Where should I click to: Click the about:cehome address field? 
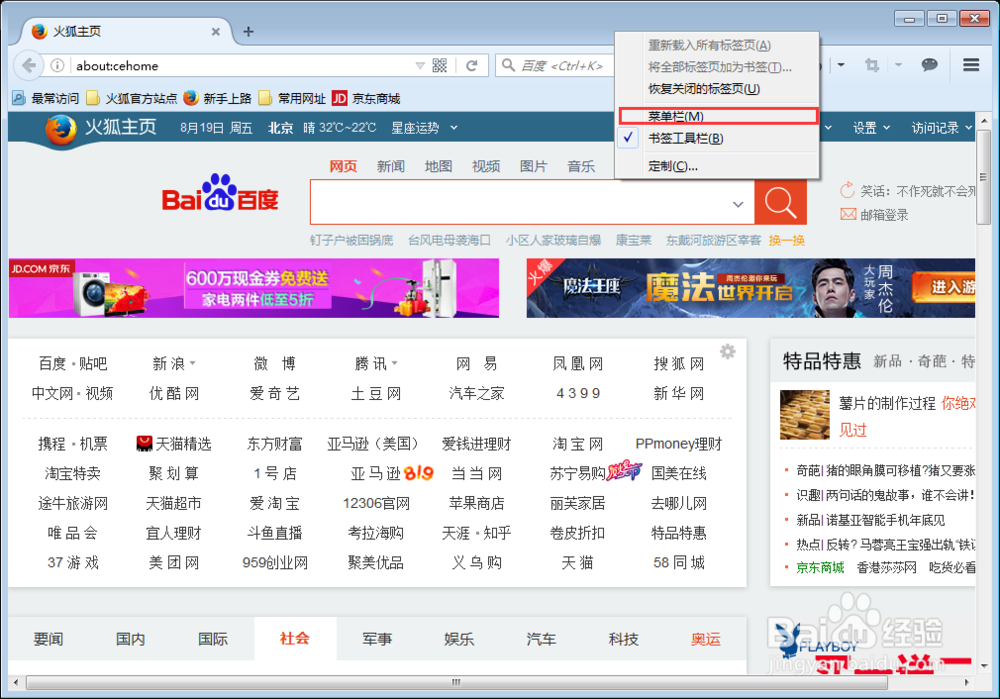tap(242, 66)
